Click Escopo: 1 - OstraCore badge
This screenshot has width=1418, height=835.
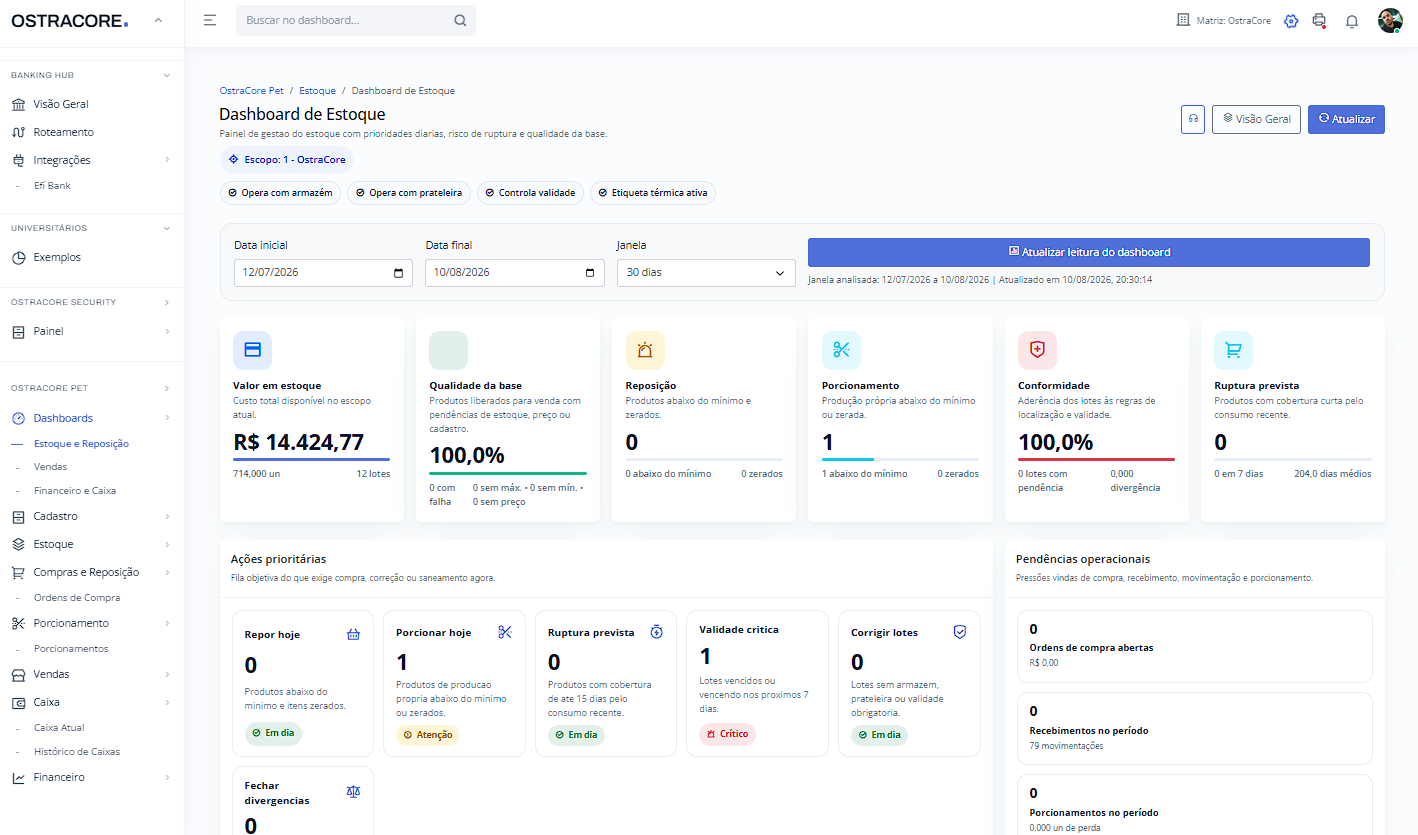pyautogui.click(x=287, y=160)
